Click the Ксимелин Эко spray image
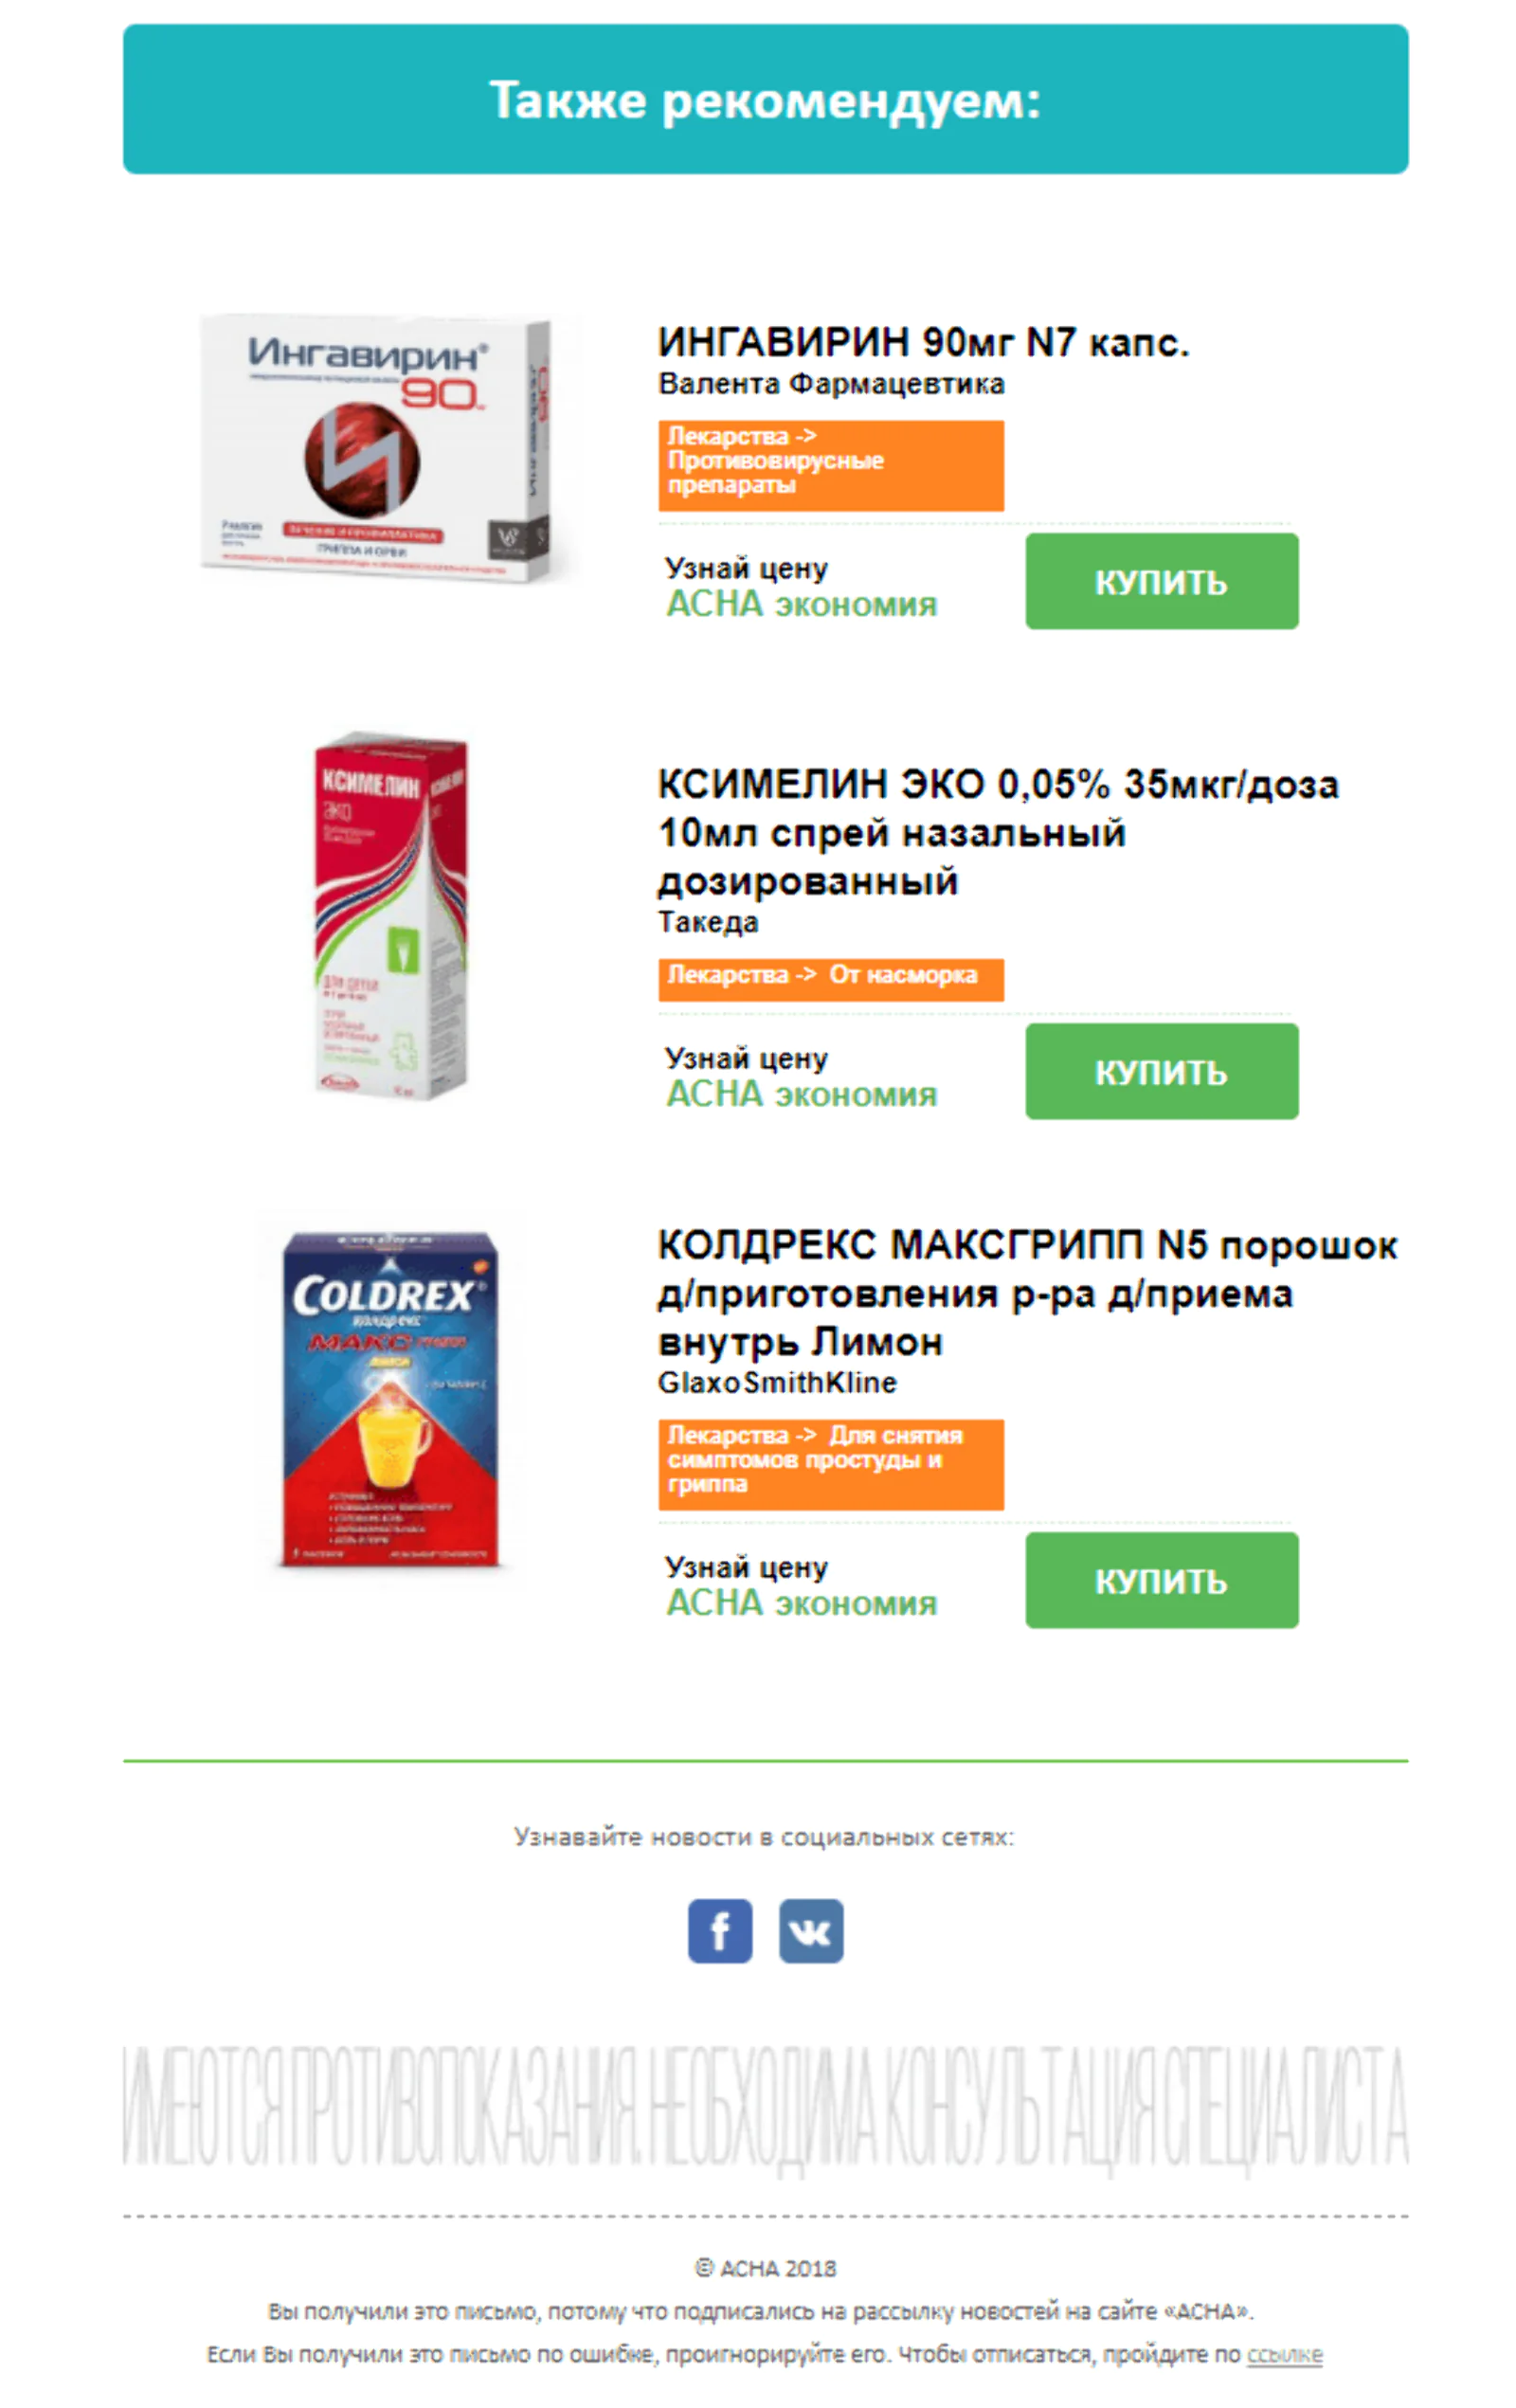Image resolution: width=1516 pixels, height=2408 pixels. 391,915
